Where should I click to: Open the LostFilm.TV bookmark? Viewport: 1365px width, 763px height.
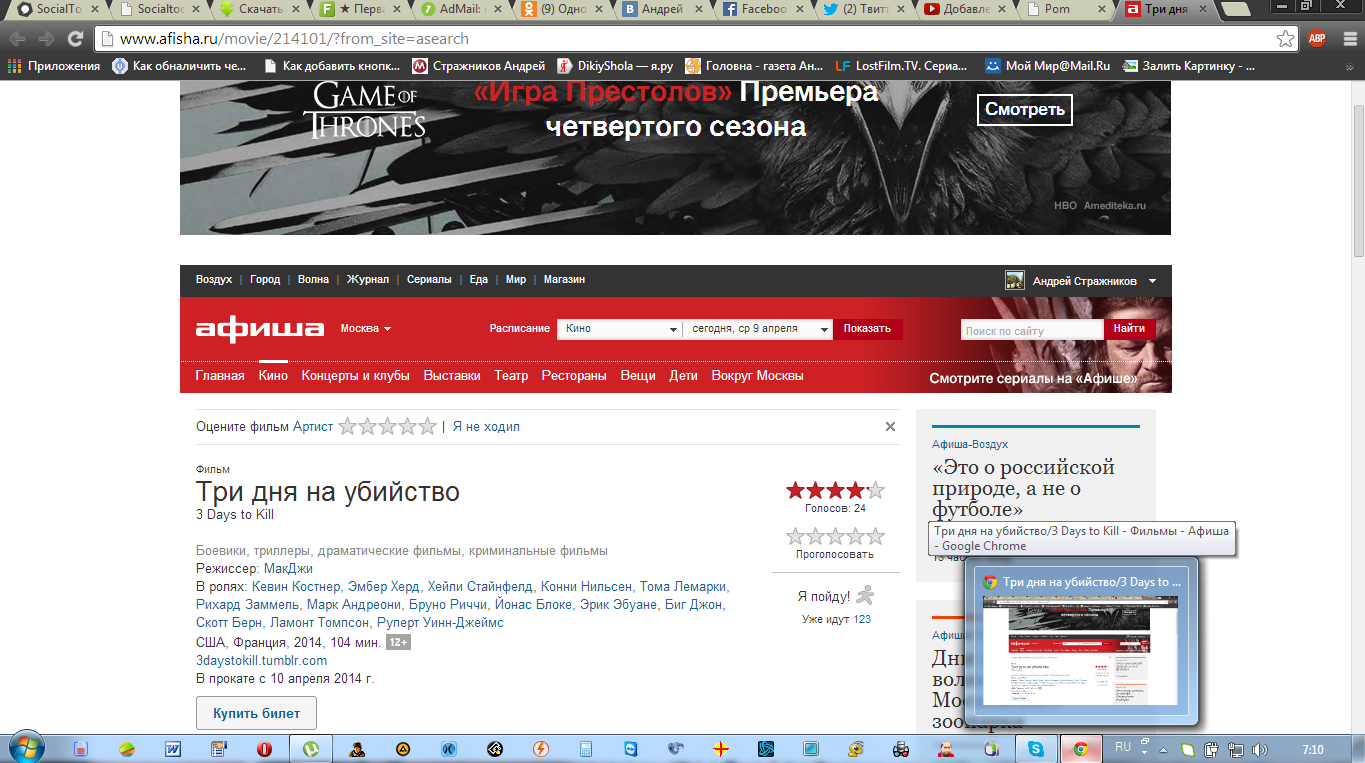coord(902,66)
